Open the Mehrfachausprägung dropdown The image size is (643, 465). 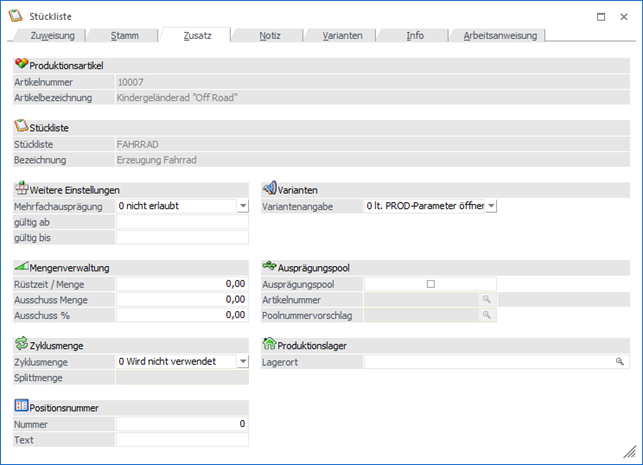243,206
